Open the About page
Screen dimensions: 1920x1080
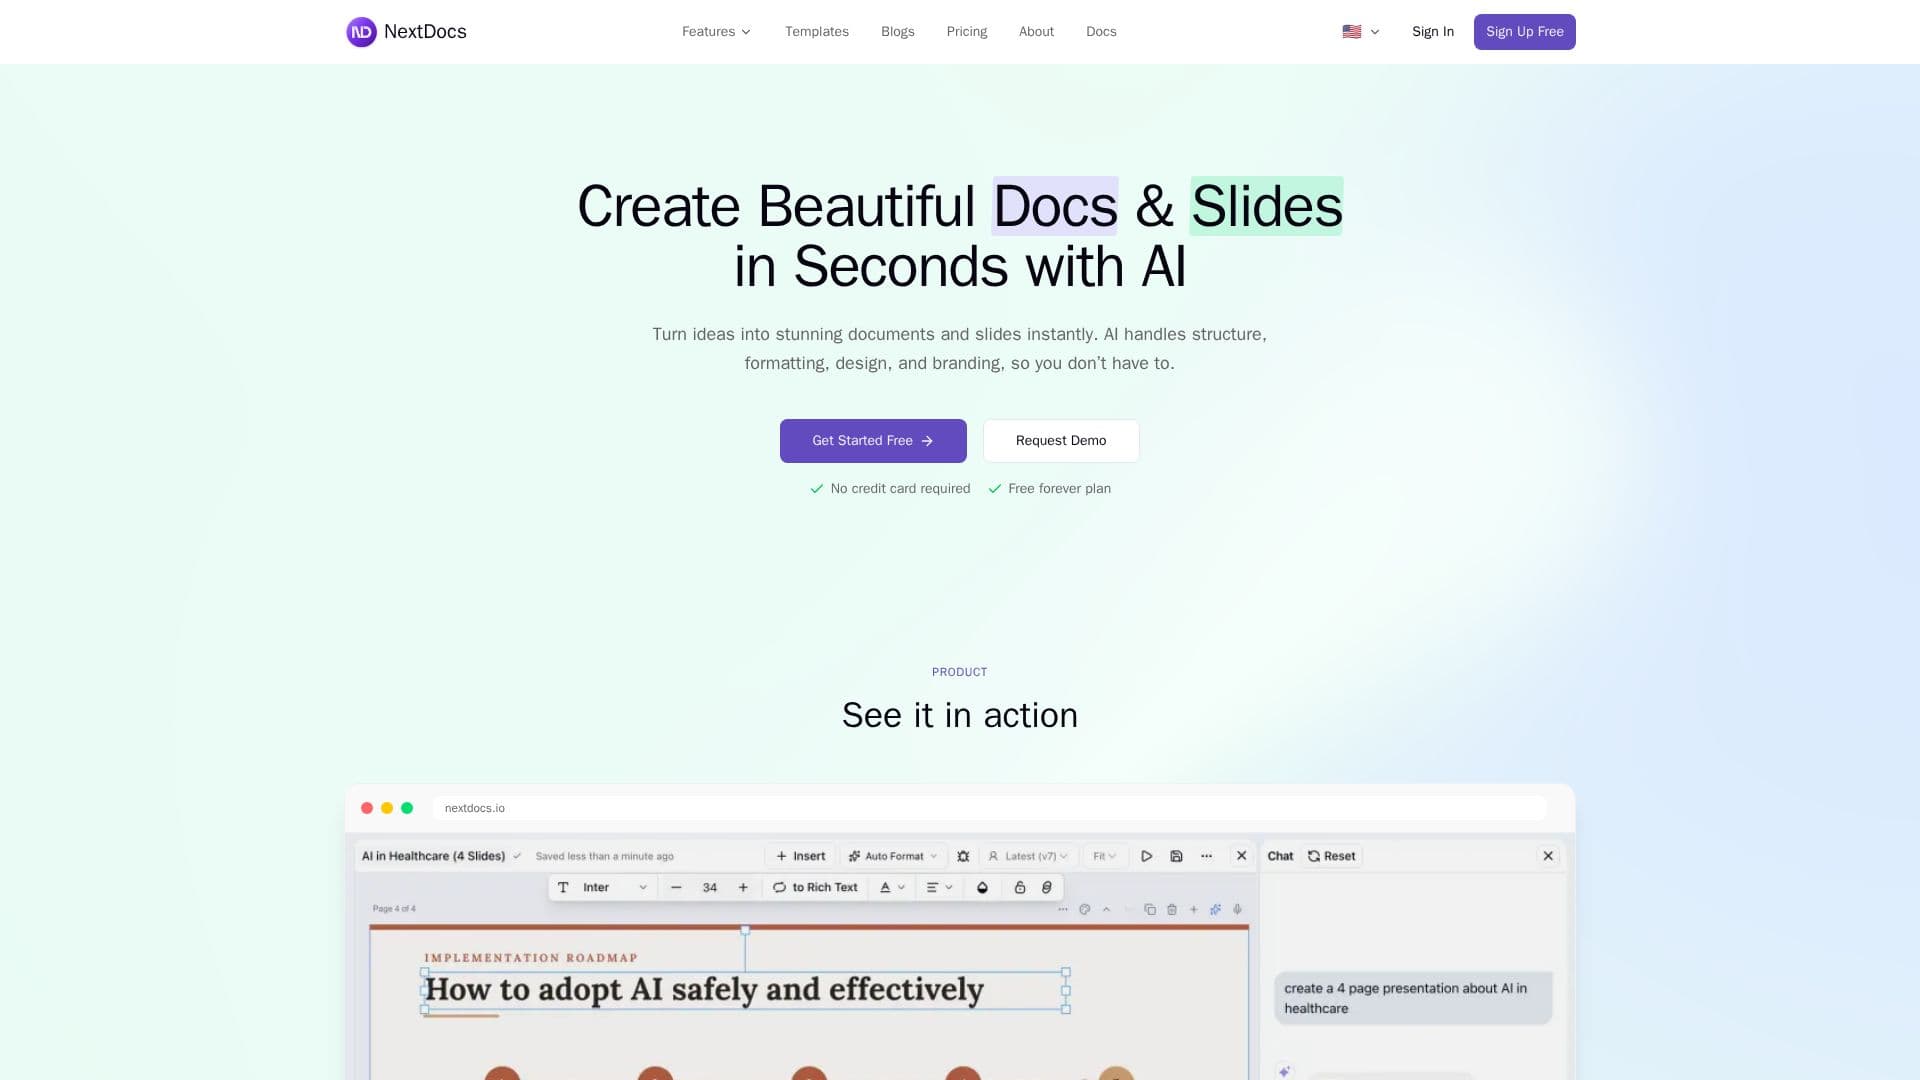tap(1036, 32)
